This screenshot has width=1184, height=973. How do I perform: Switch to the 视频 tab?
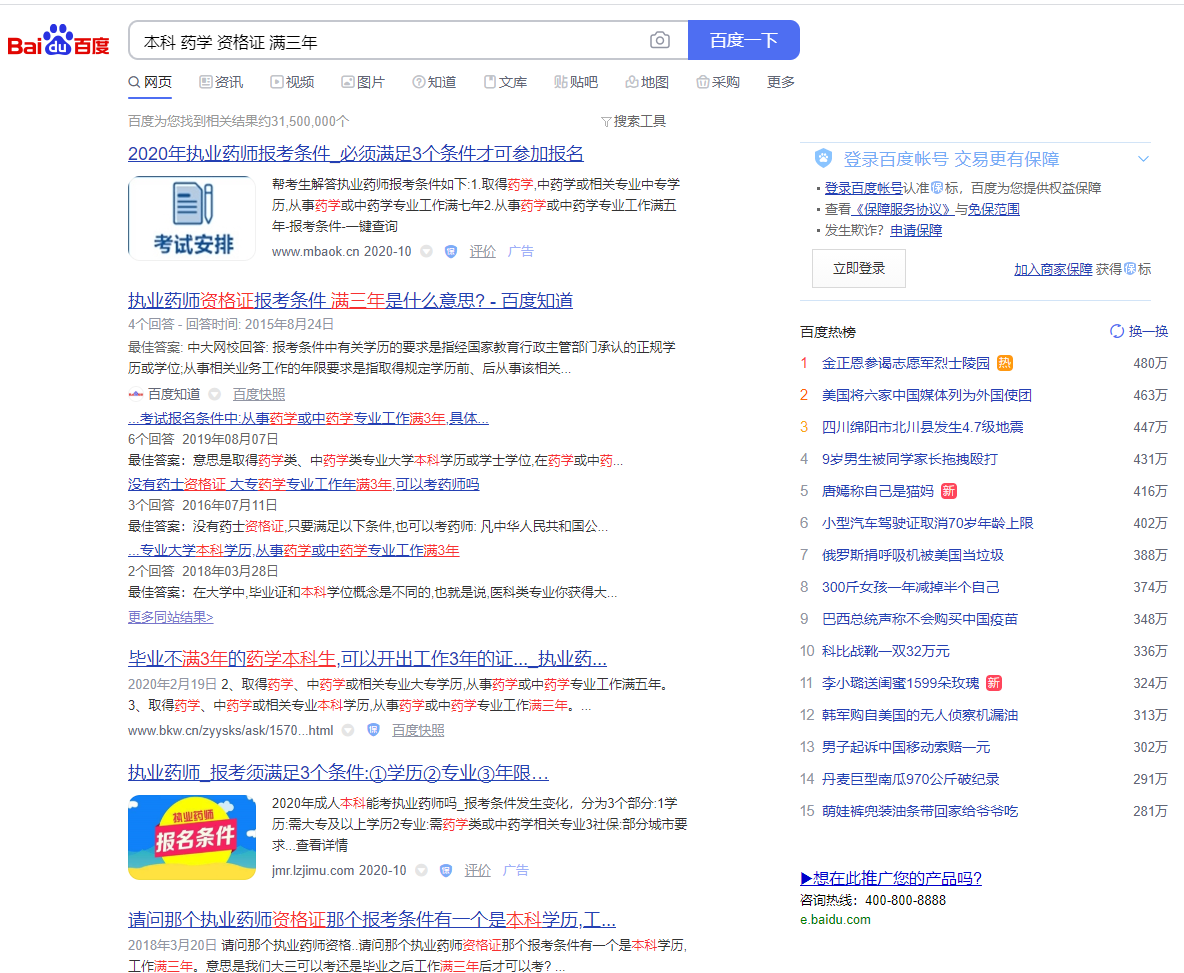point(292,82)
